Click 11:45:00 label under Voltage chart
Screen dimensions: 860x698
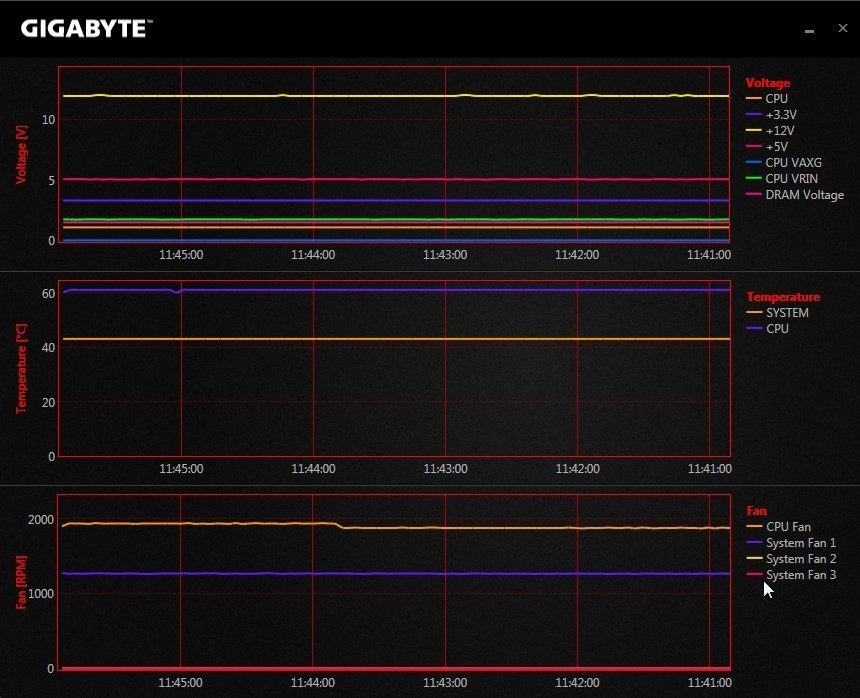tap(181, 255)
